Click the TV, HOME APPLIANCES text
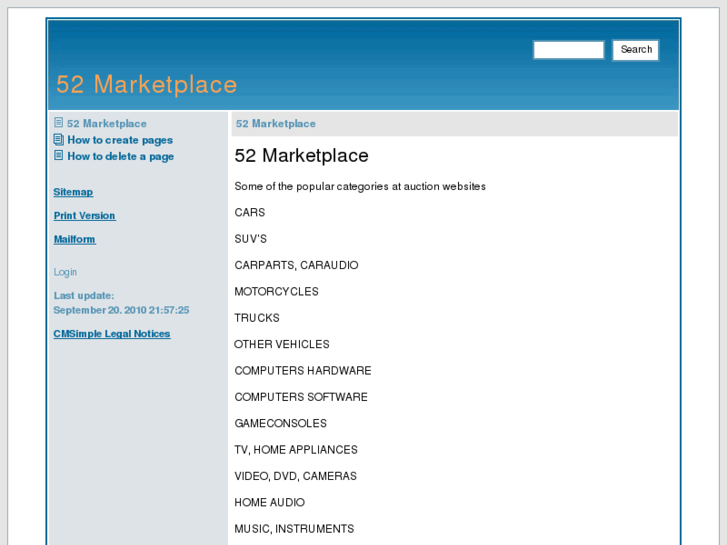 click(296, 450)
